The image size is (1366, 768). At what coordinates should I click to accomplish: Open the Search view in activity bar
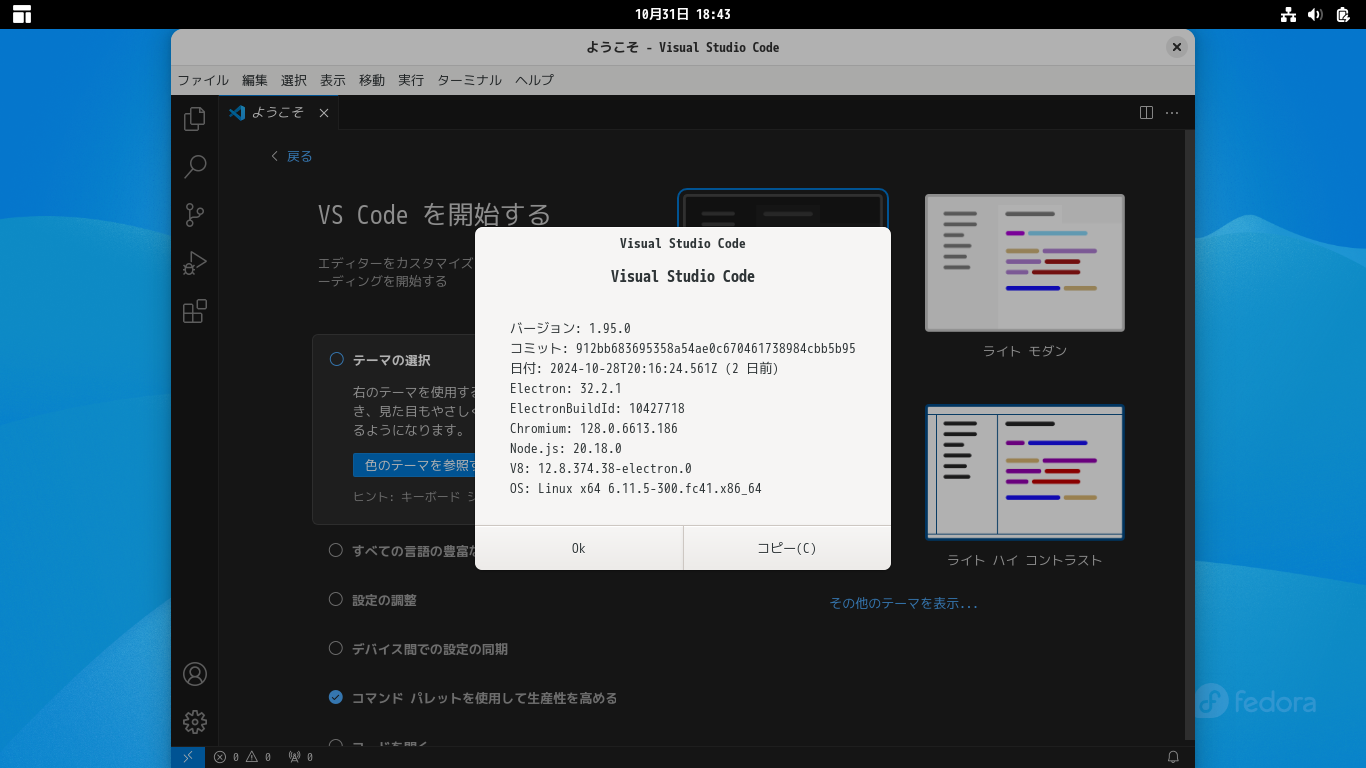pyautogui.click(x=195, y=167)
